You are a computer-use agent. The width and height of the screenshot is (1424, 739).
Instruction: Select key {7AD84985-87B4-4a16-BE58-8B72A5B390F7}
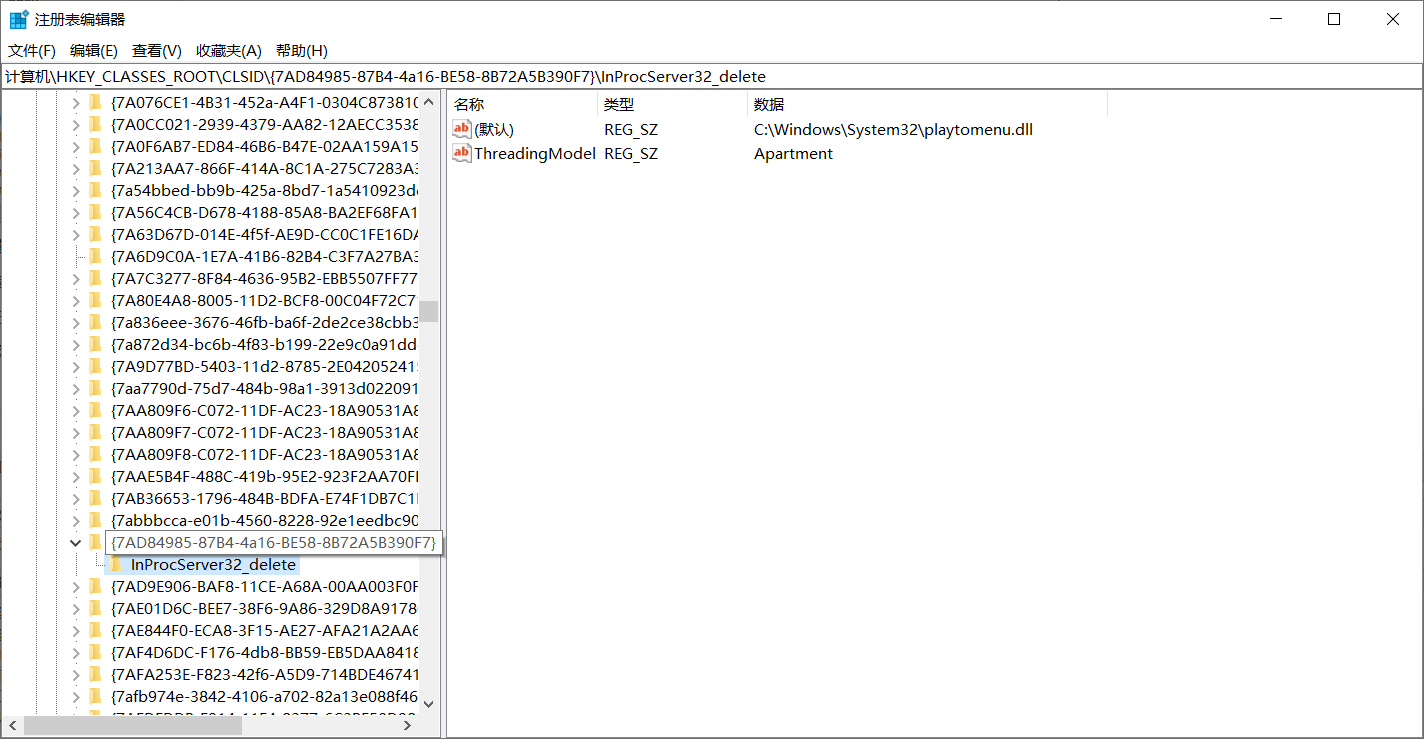[x=274, y=543]
